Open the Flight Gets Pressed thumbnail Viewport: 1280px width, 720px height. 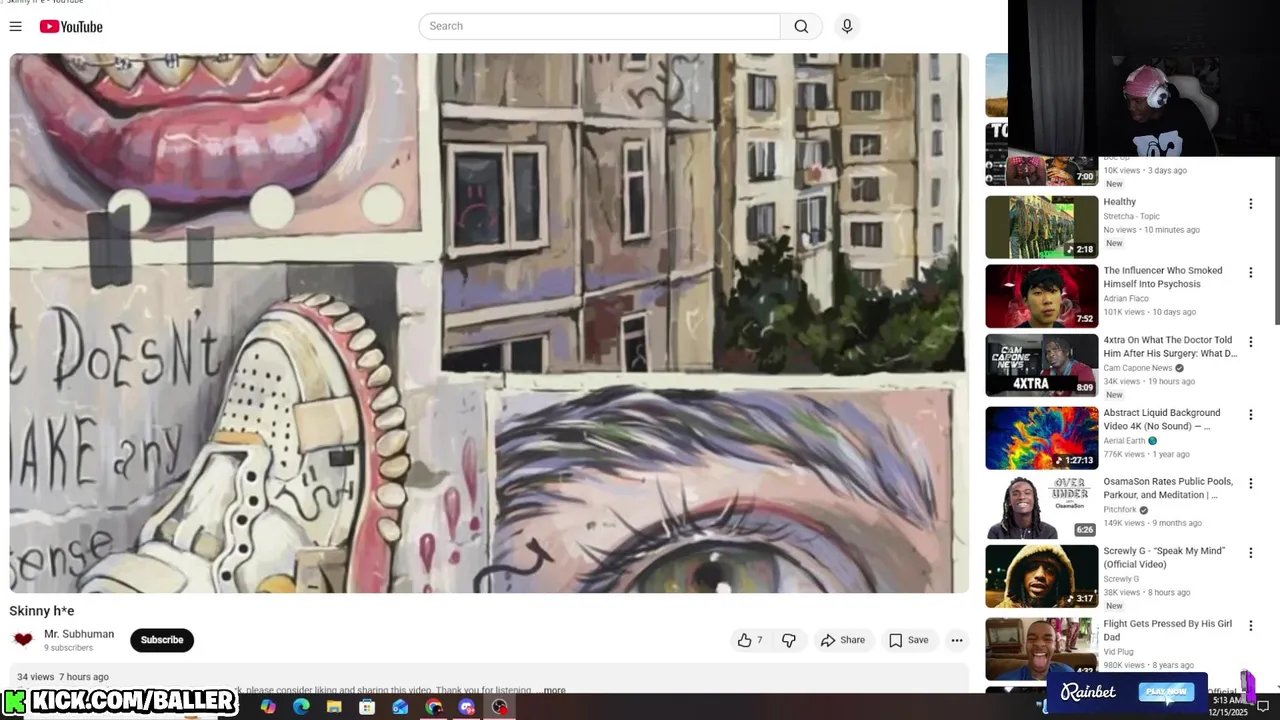tap(1041, 647)
